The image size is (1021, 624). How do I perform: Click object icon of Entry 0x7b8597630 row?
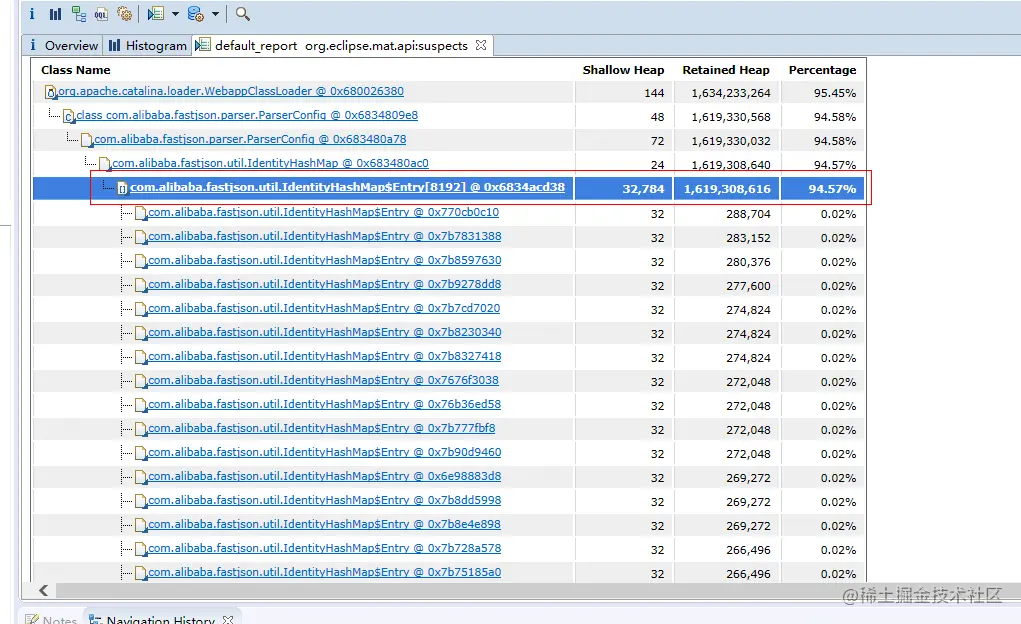coord(141,262)
